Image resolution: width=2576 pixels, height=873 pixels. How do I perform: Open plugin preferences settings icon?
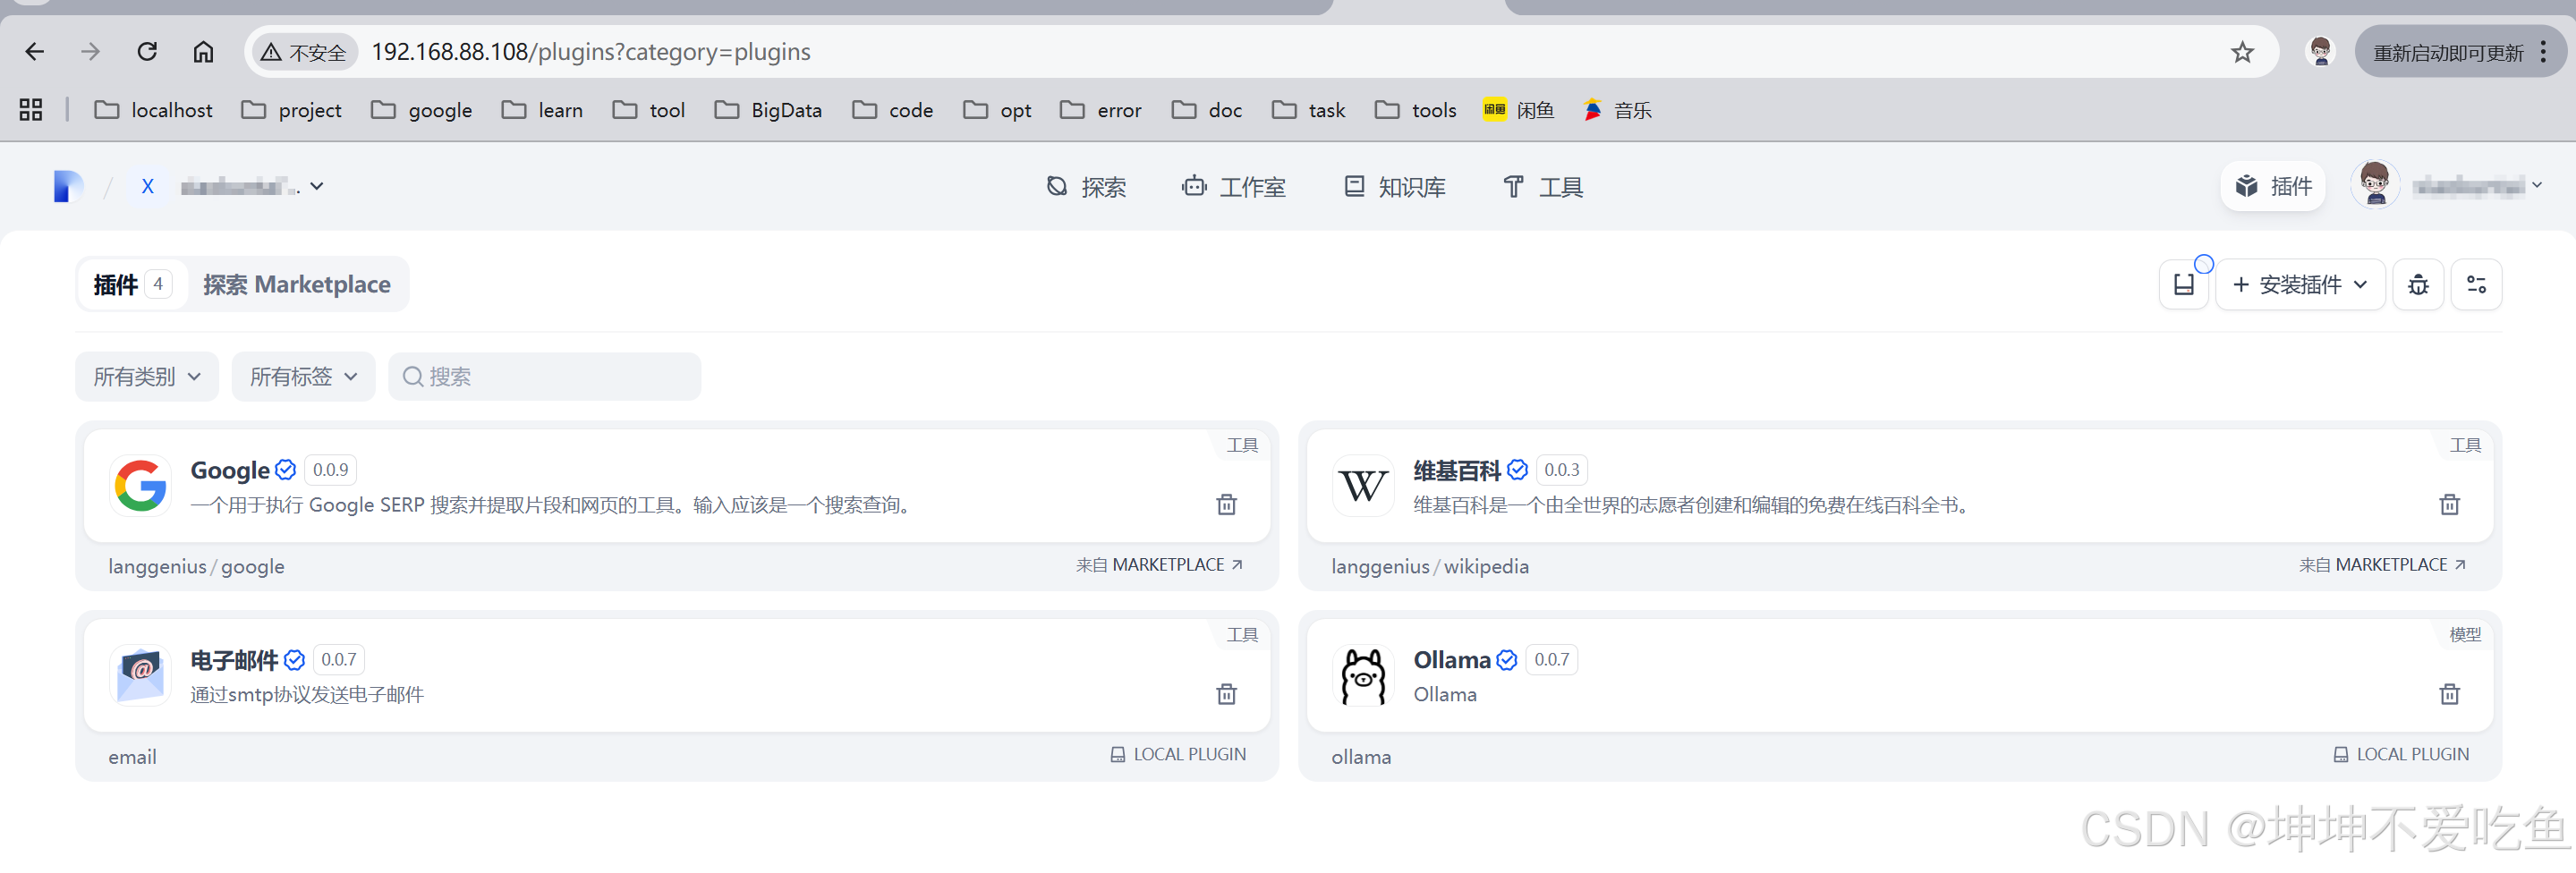click(2476, 285)
